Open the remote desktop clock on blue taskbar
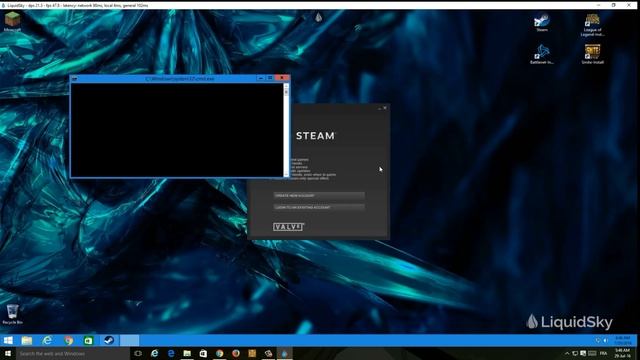Image resolution: width=640 pixels, height=360 pixels. (622, 340)
